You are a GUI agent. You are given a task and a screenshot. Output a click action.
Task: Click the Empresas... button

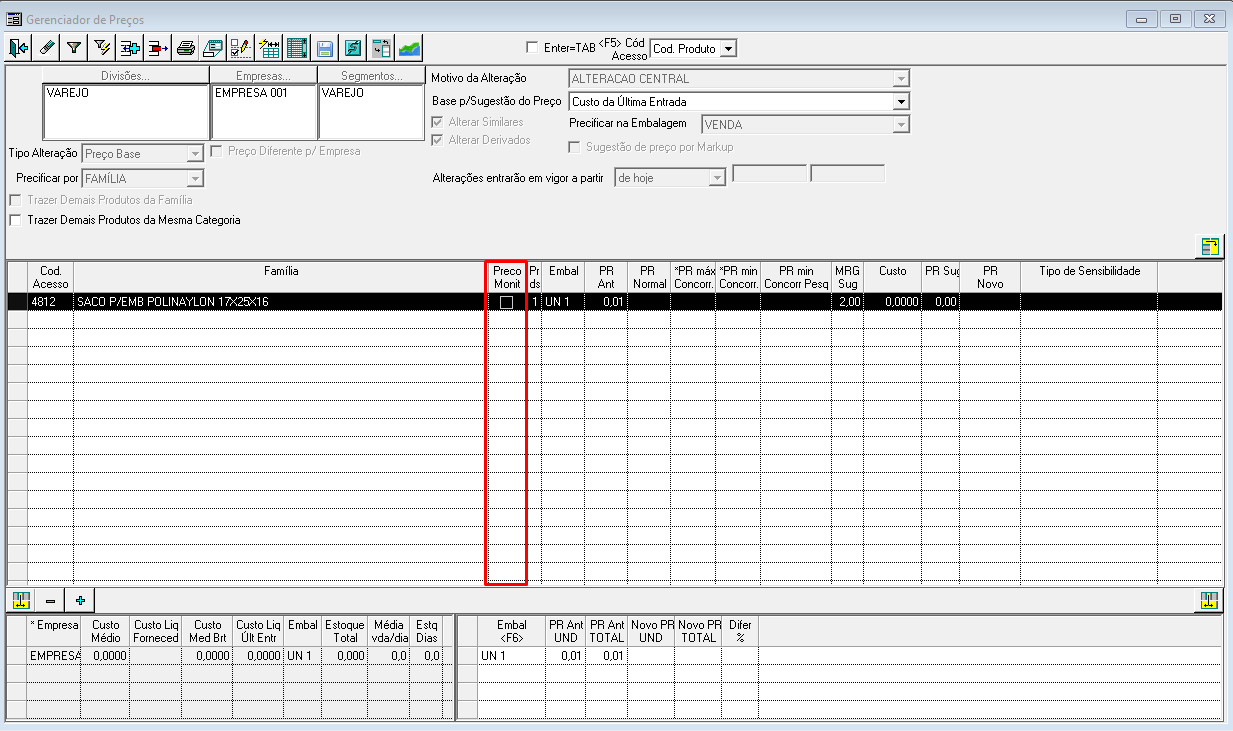click(x=263, y=76)
